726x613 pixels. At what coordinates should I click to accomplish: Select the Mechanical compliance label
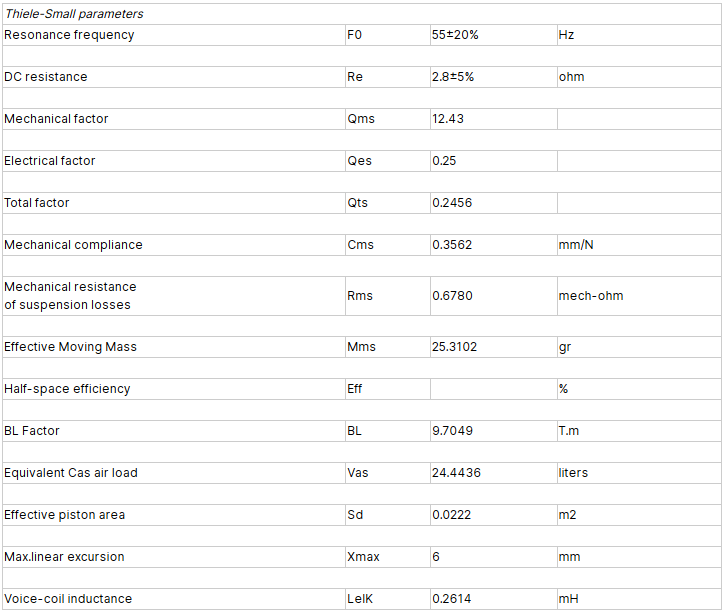coord(73,245)
